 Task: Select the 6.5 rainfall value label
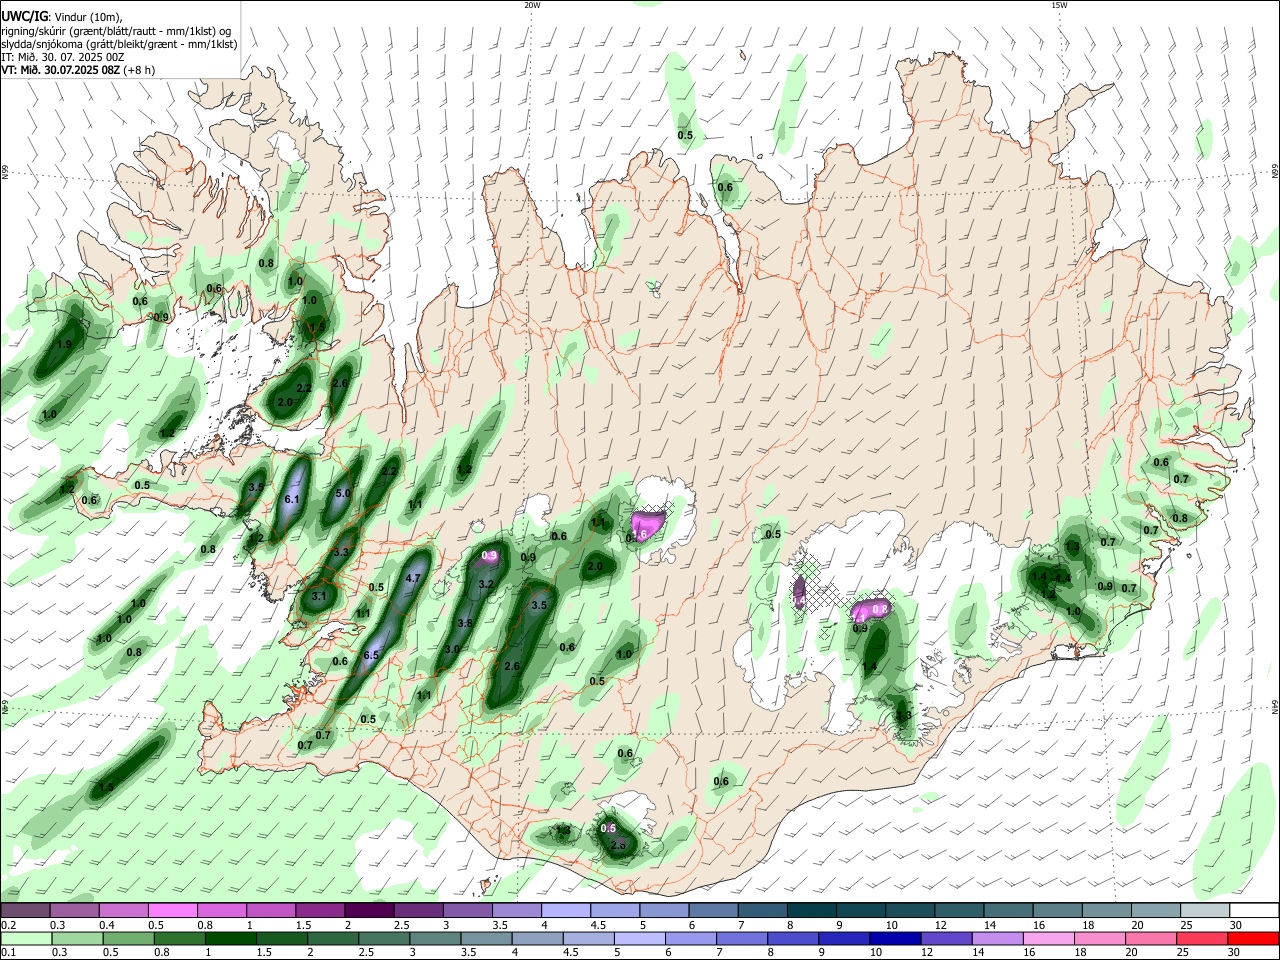pyautogui.click(x=371, y=655)
